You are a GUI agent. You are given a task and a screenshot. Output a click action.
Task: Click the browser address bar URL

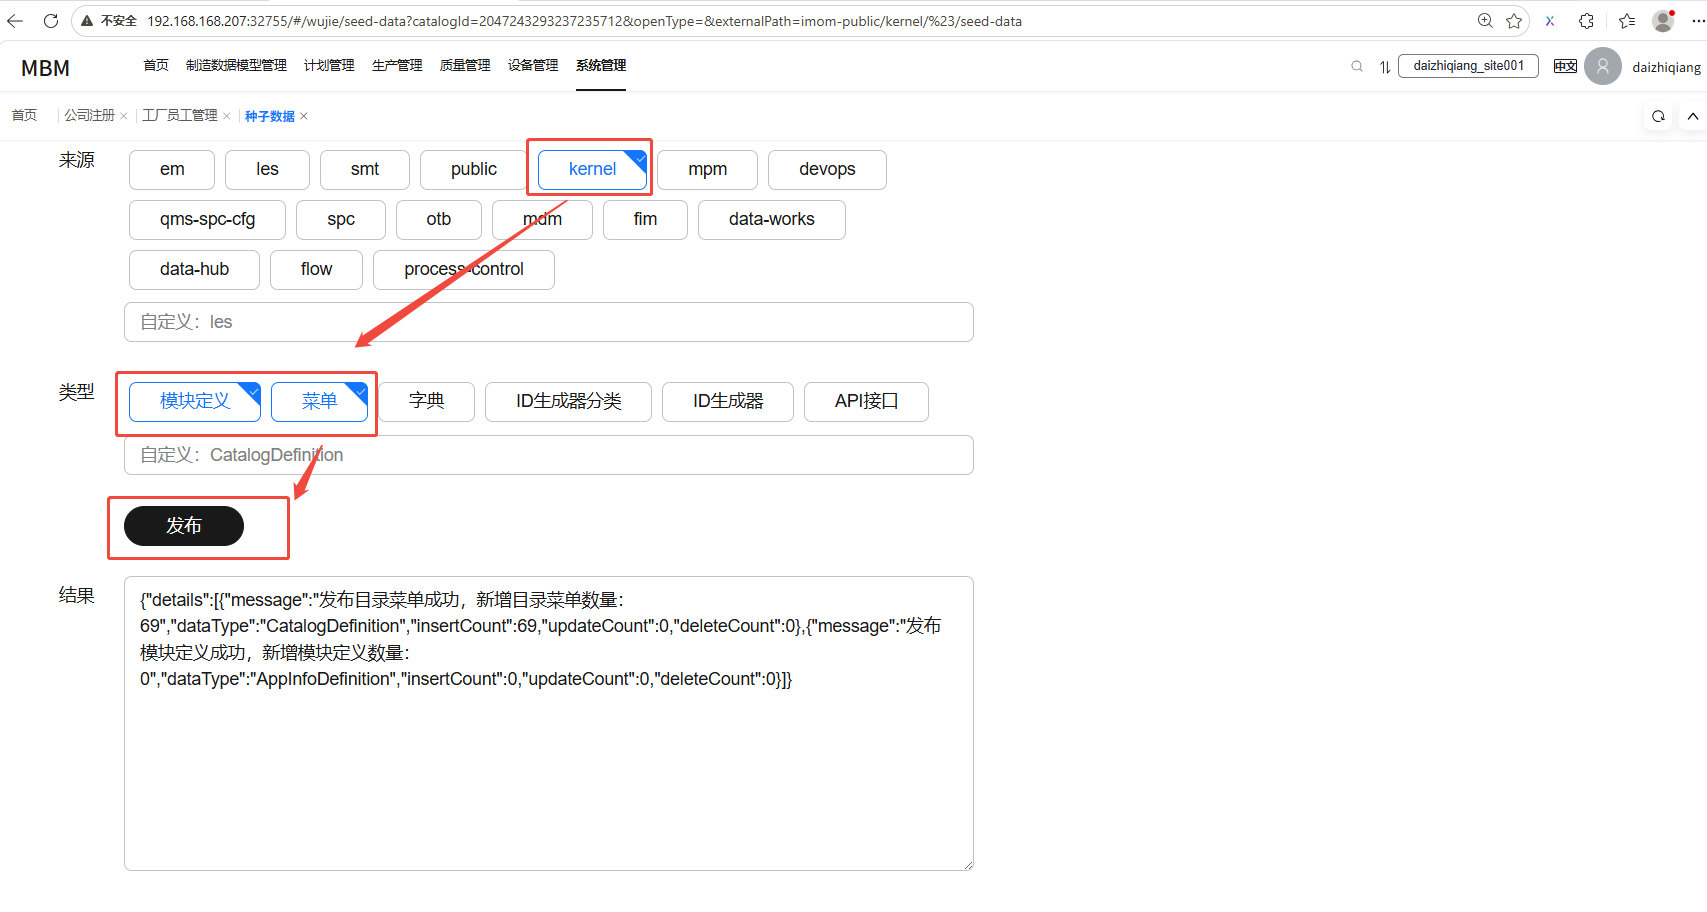[584, 21]
